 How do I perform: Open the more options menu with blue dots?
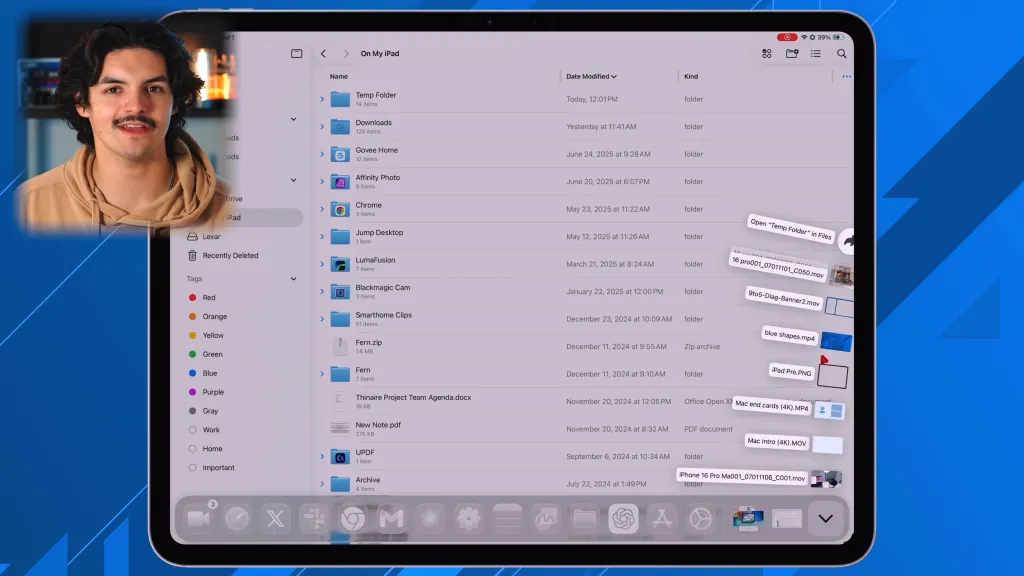click(846, 76)
